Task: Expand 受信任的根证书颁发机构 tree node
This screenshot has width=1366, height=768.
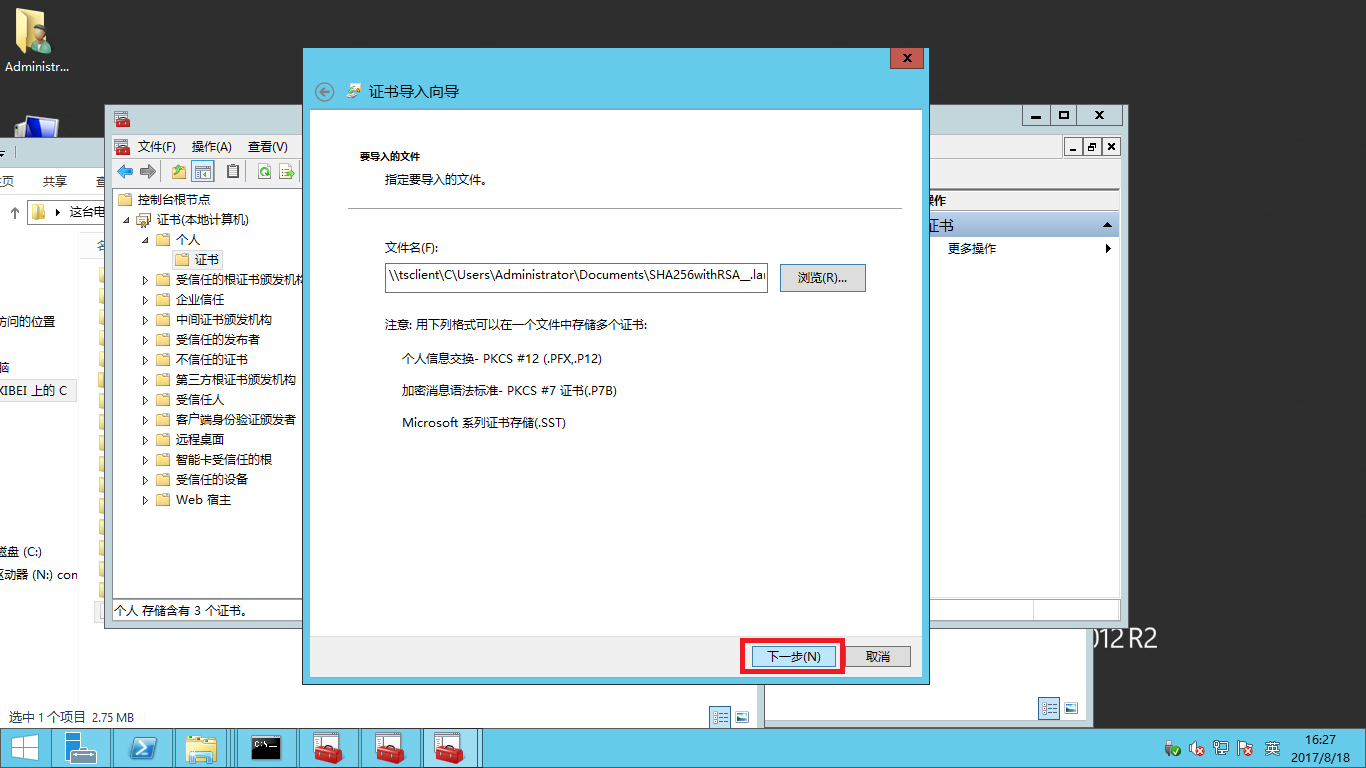Action: (145, 280)
